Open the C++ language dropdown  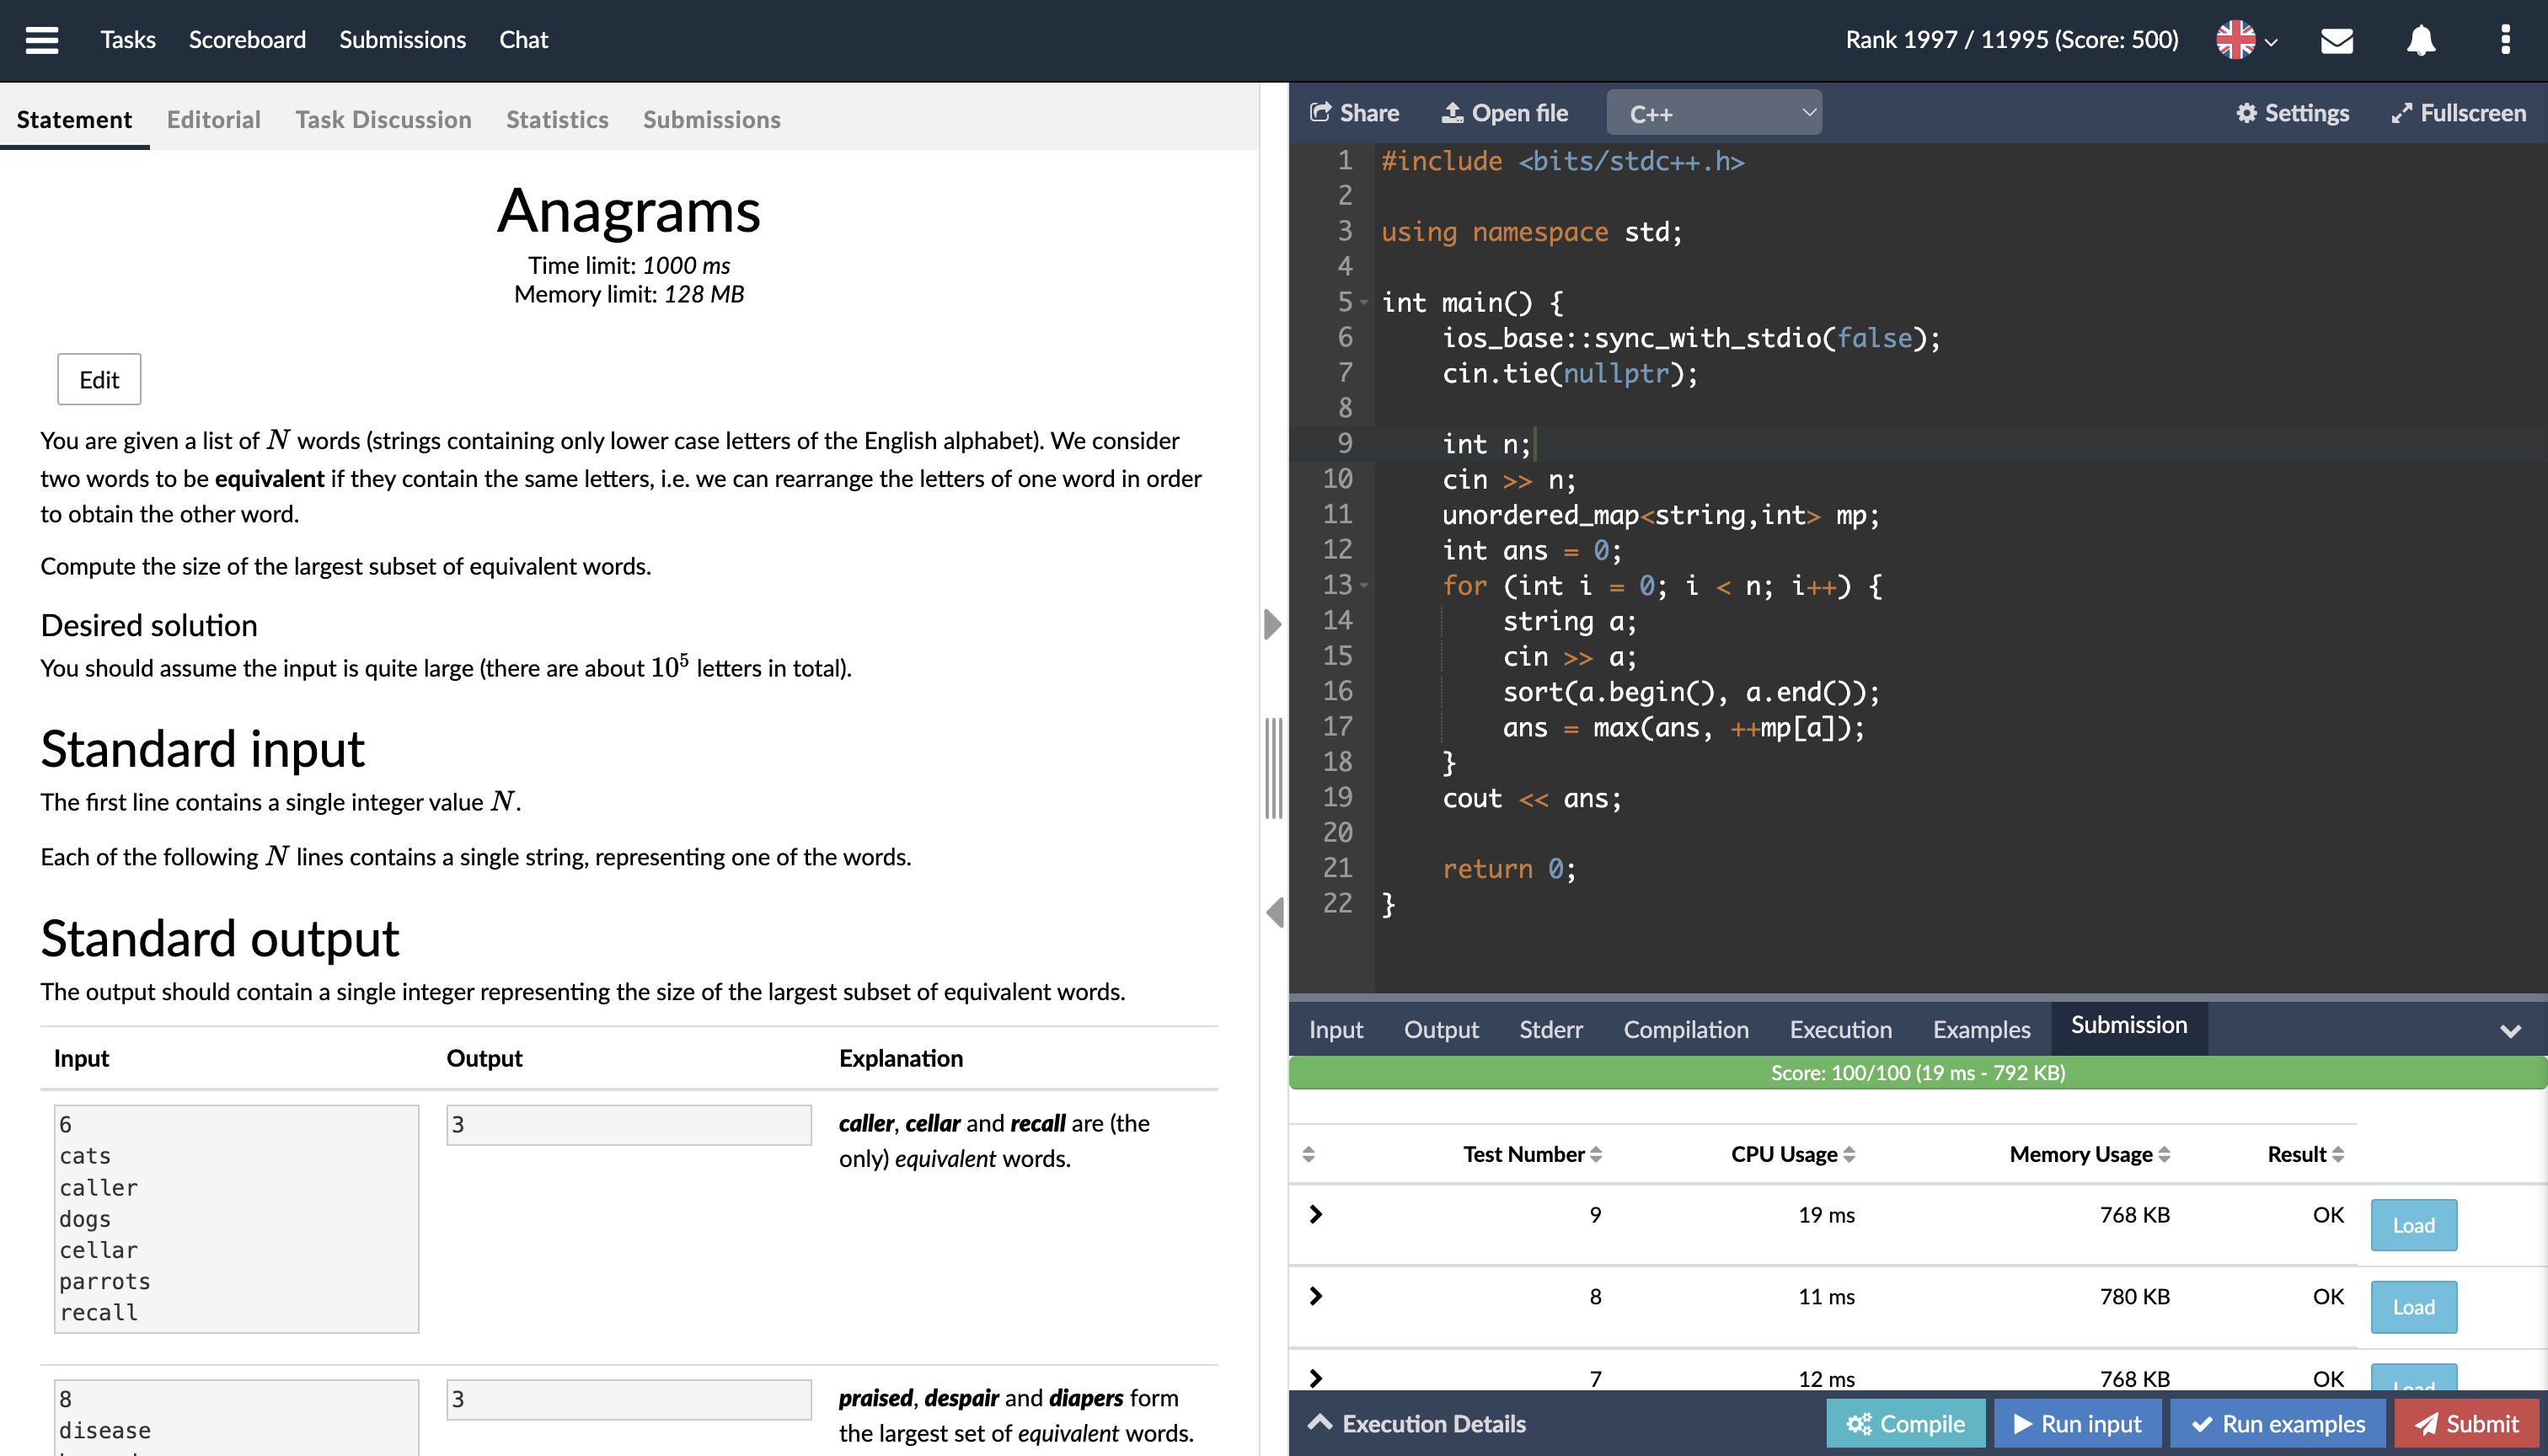(1713, 113)
